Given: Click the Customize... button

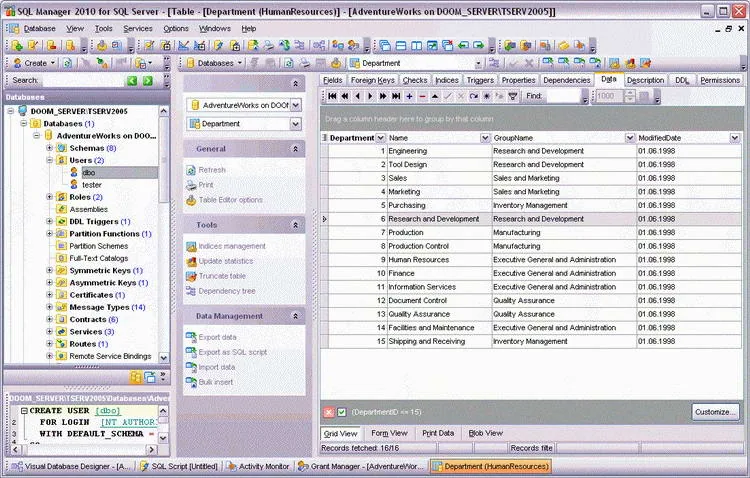Looking at the screenshot, I should click(715, 412).
